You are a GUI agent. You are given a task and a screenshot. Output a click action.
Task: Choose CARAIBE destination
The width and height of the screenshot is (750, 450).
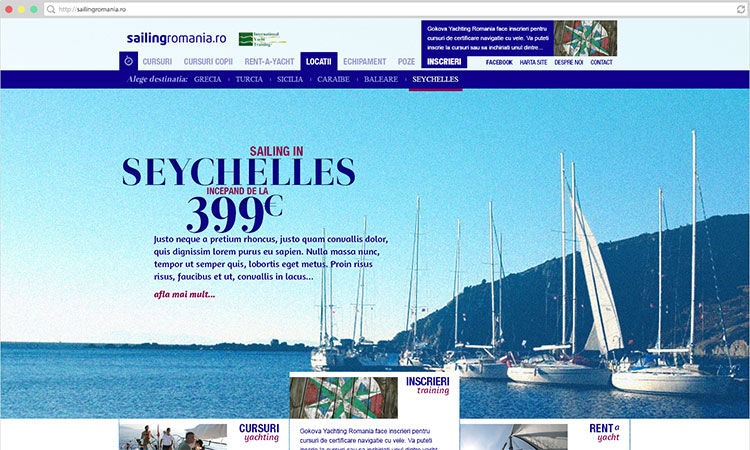click(x=333, y=79)
